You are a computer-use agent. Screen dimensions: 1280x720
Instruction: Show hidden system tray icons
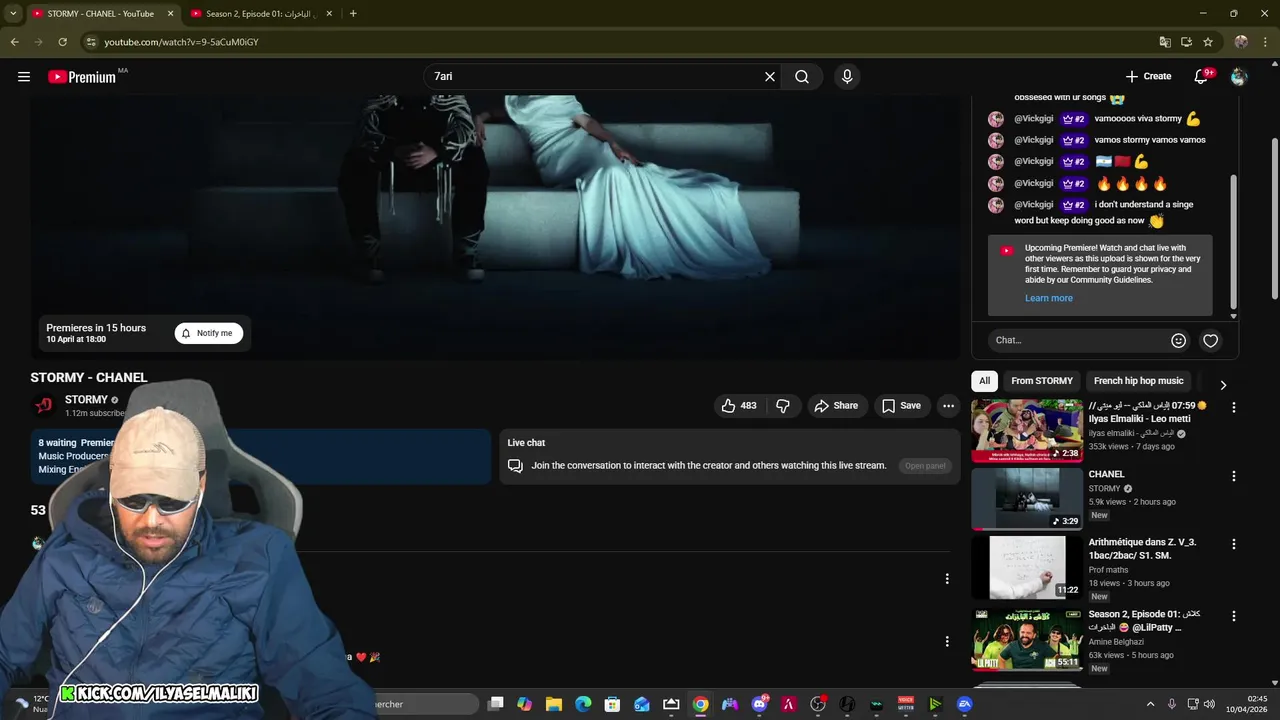coord(1150,704)
